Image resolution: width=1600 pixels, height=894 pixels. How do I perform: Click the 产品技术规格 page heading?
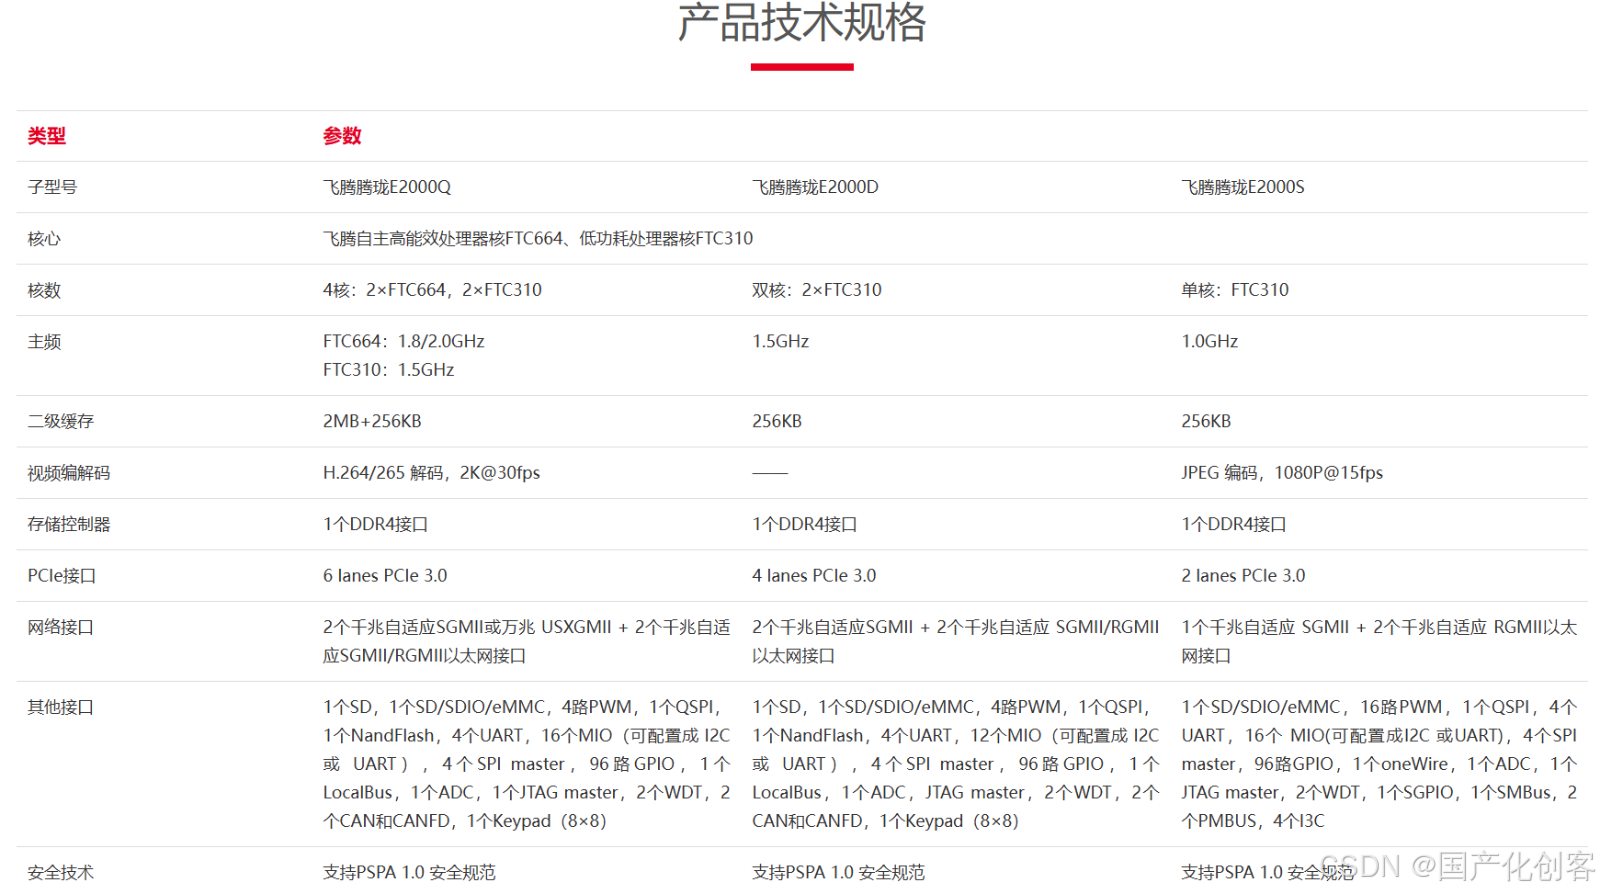point(802,22)
